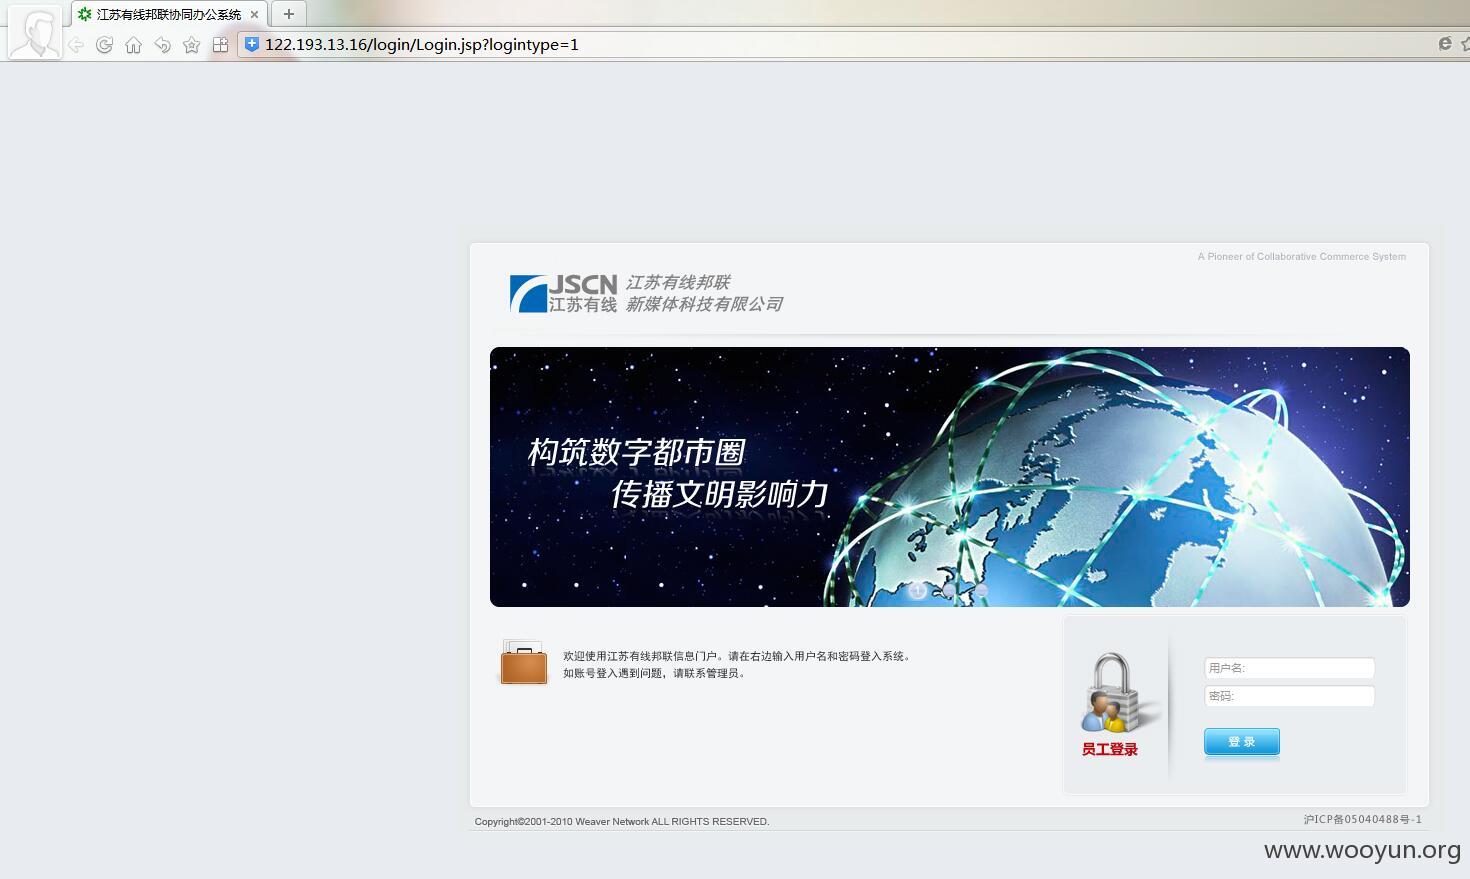Close the 江苏有线邦联协同办公系统 tab
Screen dimensions: 1470x879
click(x=255, y=15)
